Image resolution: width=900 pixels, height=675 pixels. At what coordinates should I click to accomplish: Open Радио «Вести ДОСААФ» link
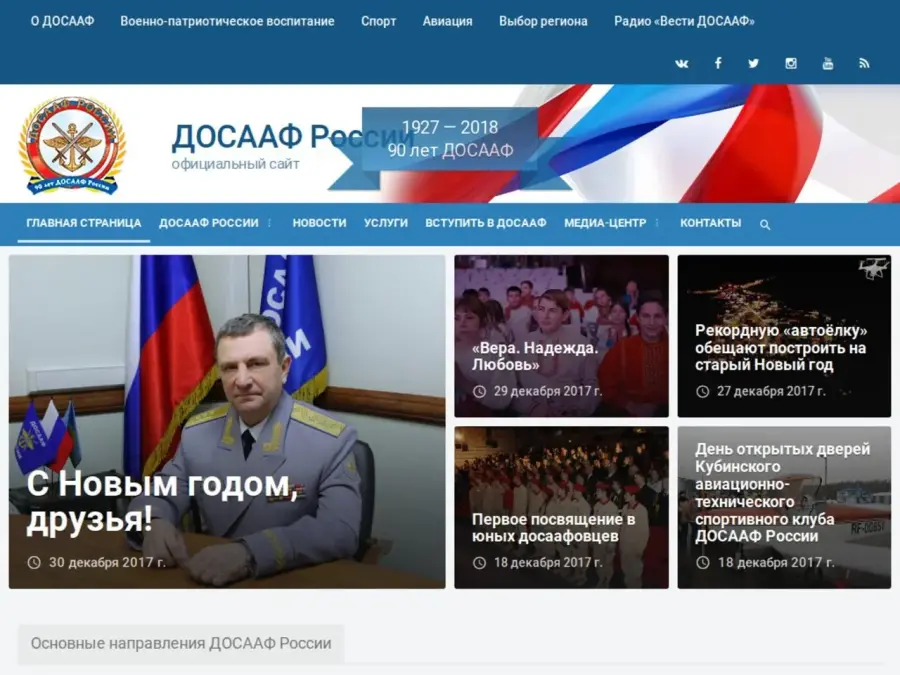[684, 21]
